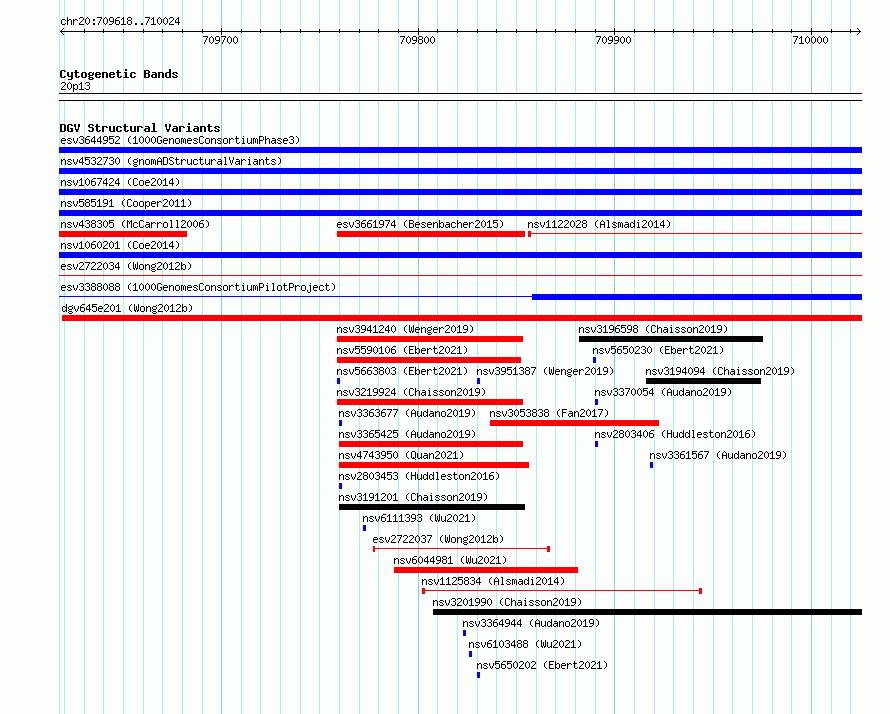Click the black bar of nsv3196598
The height and width of the screenshot is (714, 890).
pos(671,339)
